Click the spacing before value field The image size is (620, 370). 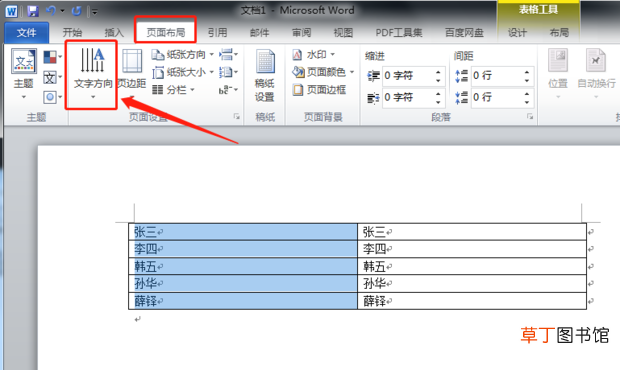pos(497,76)
